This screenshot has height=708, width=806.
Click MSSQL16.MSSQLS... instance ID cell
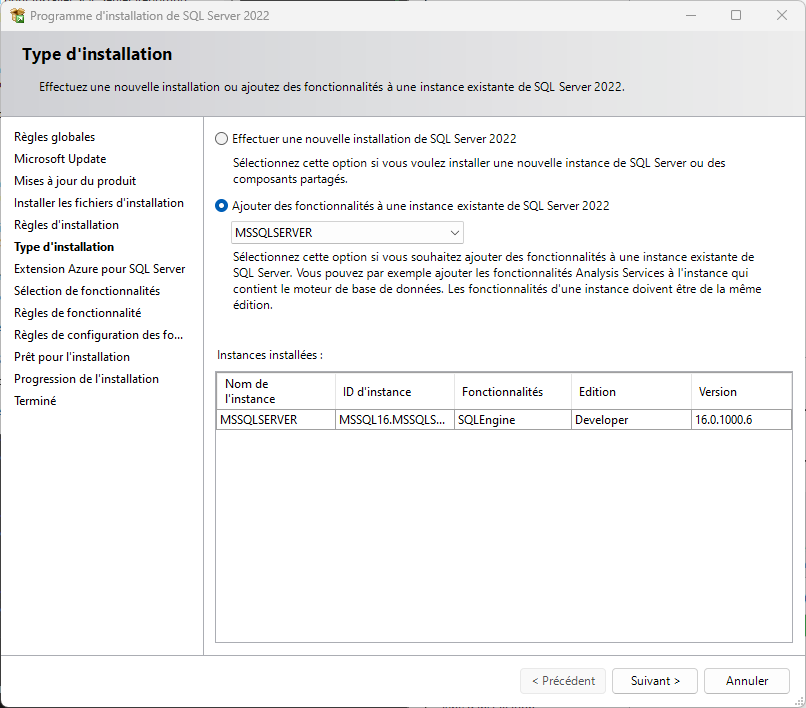(x=395, y=420)
